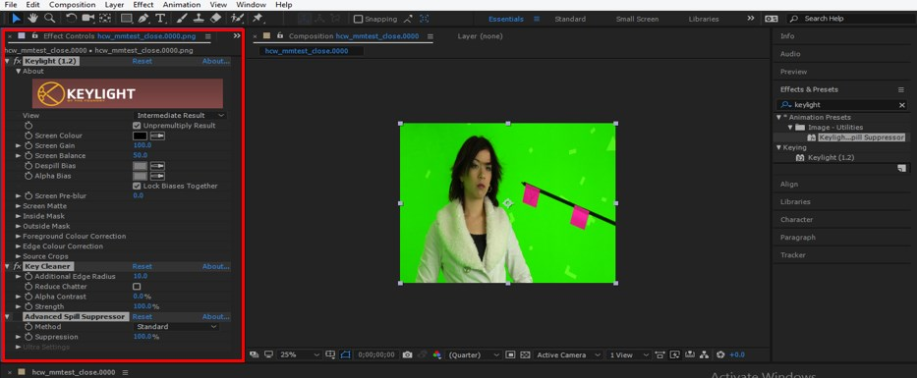
Task: Enable the Snapping checkbox
Action: point(358,19)
